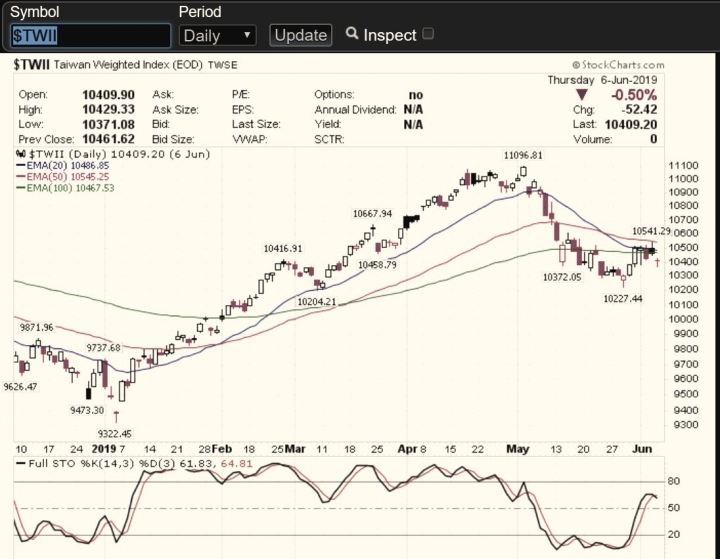Click the Options value no

click(416, 95)
